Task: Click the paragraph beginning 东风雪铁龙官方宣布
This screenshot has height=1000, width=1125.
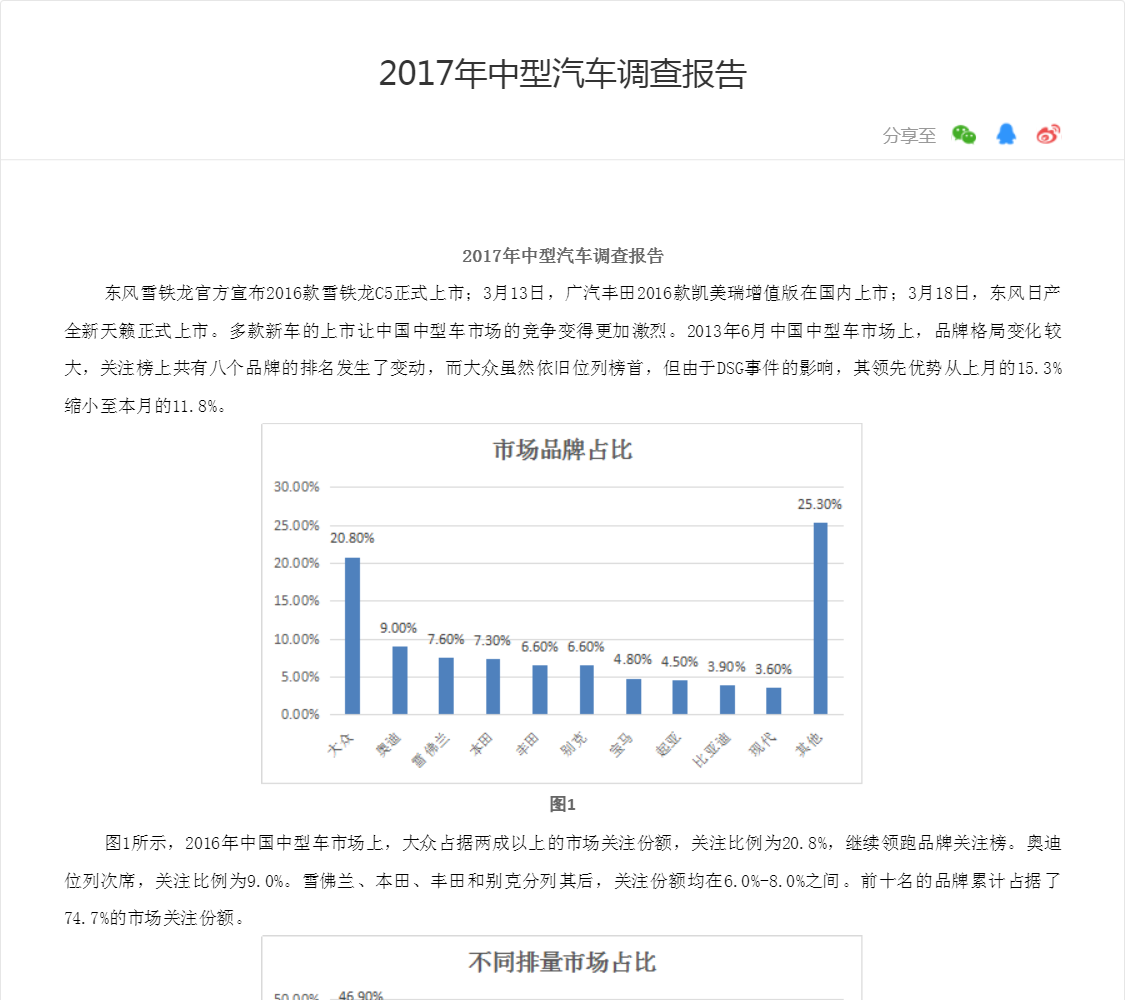Action: (562, 349)
